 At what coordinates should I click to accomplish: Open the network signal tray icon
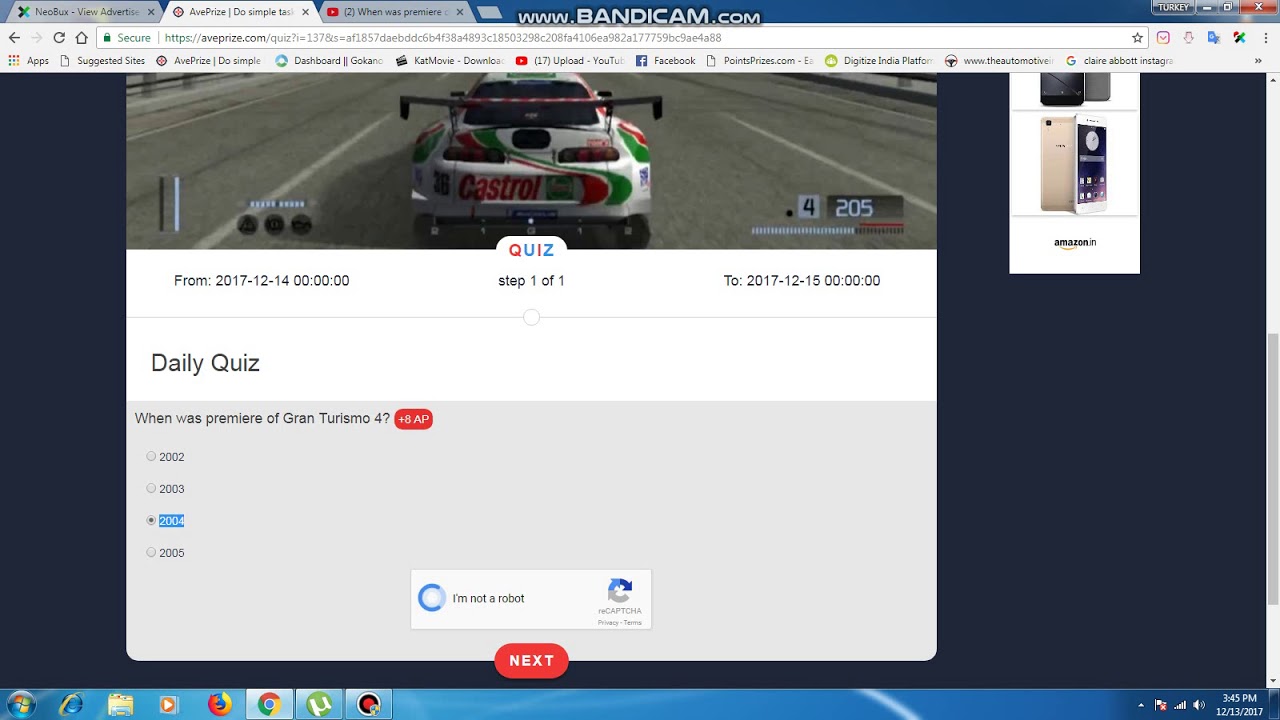point(1180,705)
